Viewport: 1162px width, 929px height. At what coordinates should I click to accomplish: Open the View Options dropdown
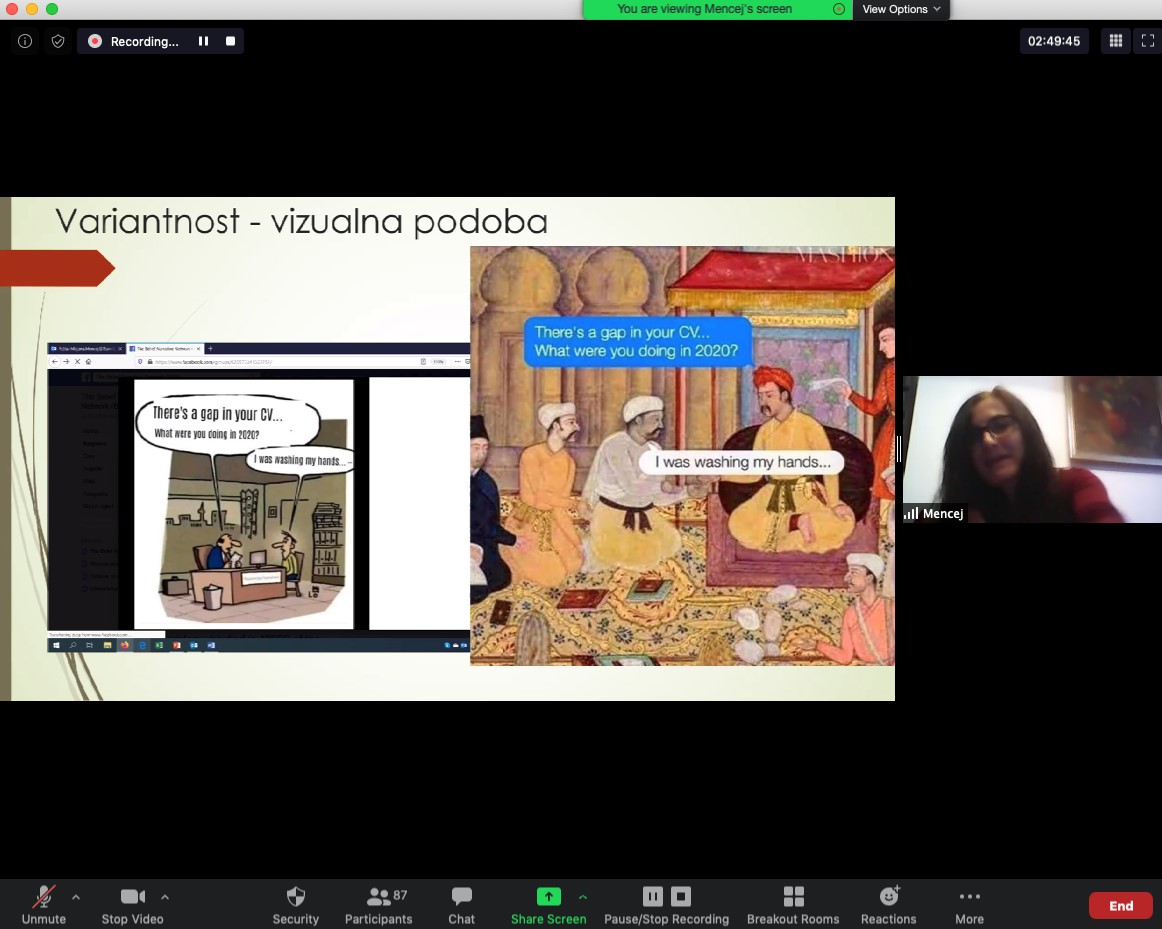point(901,9)
